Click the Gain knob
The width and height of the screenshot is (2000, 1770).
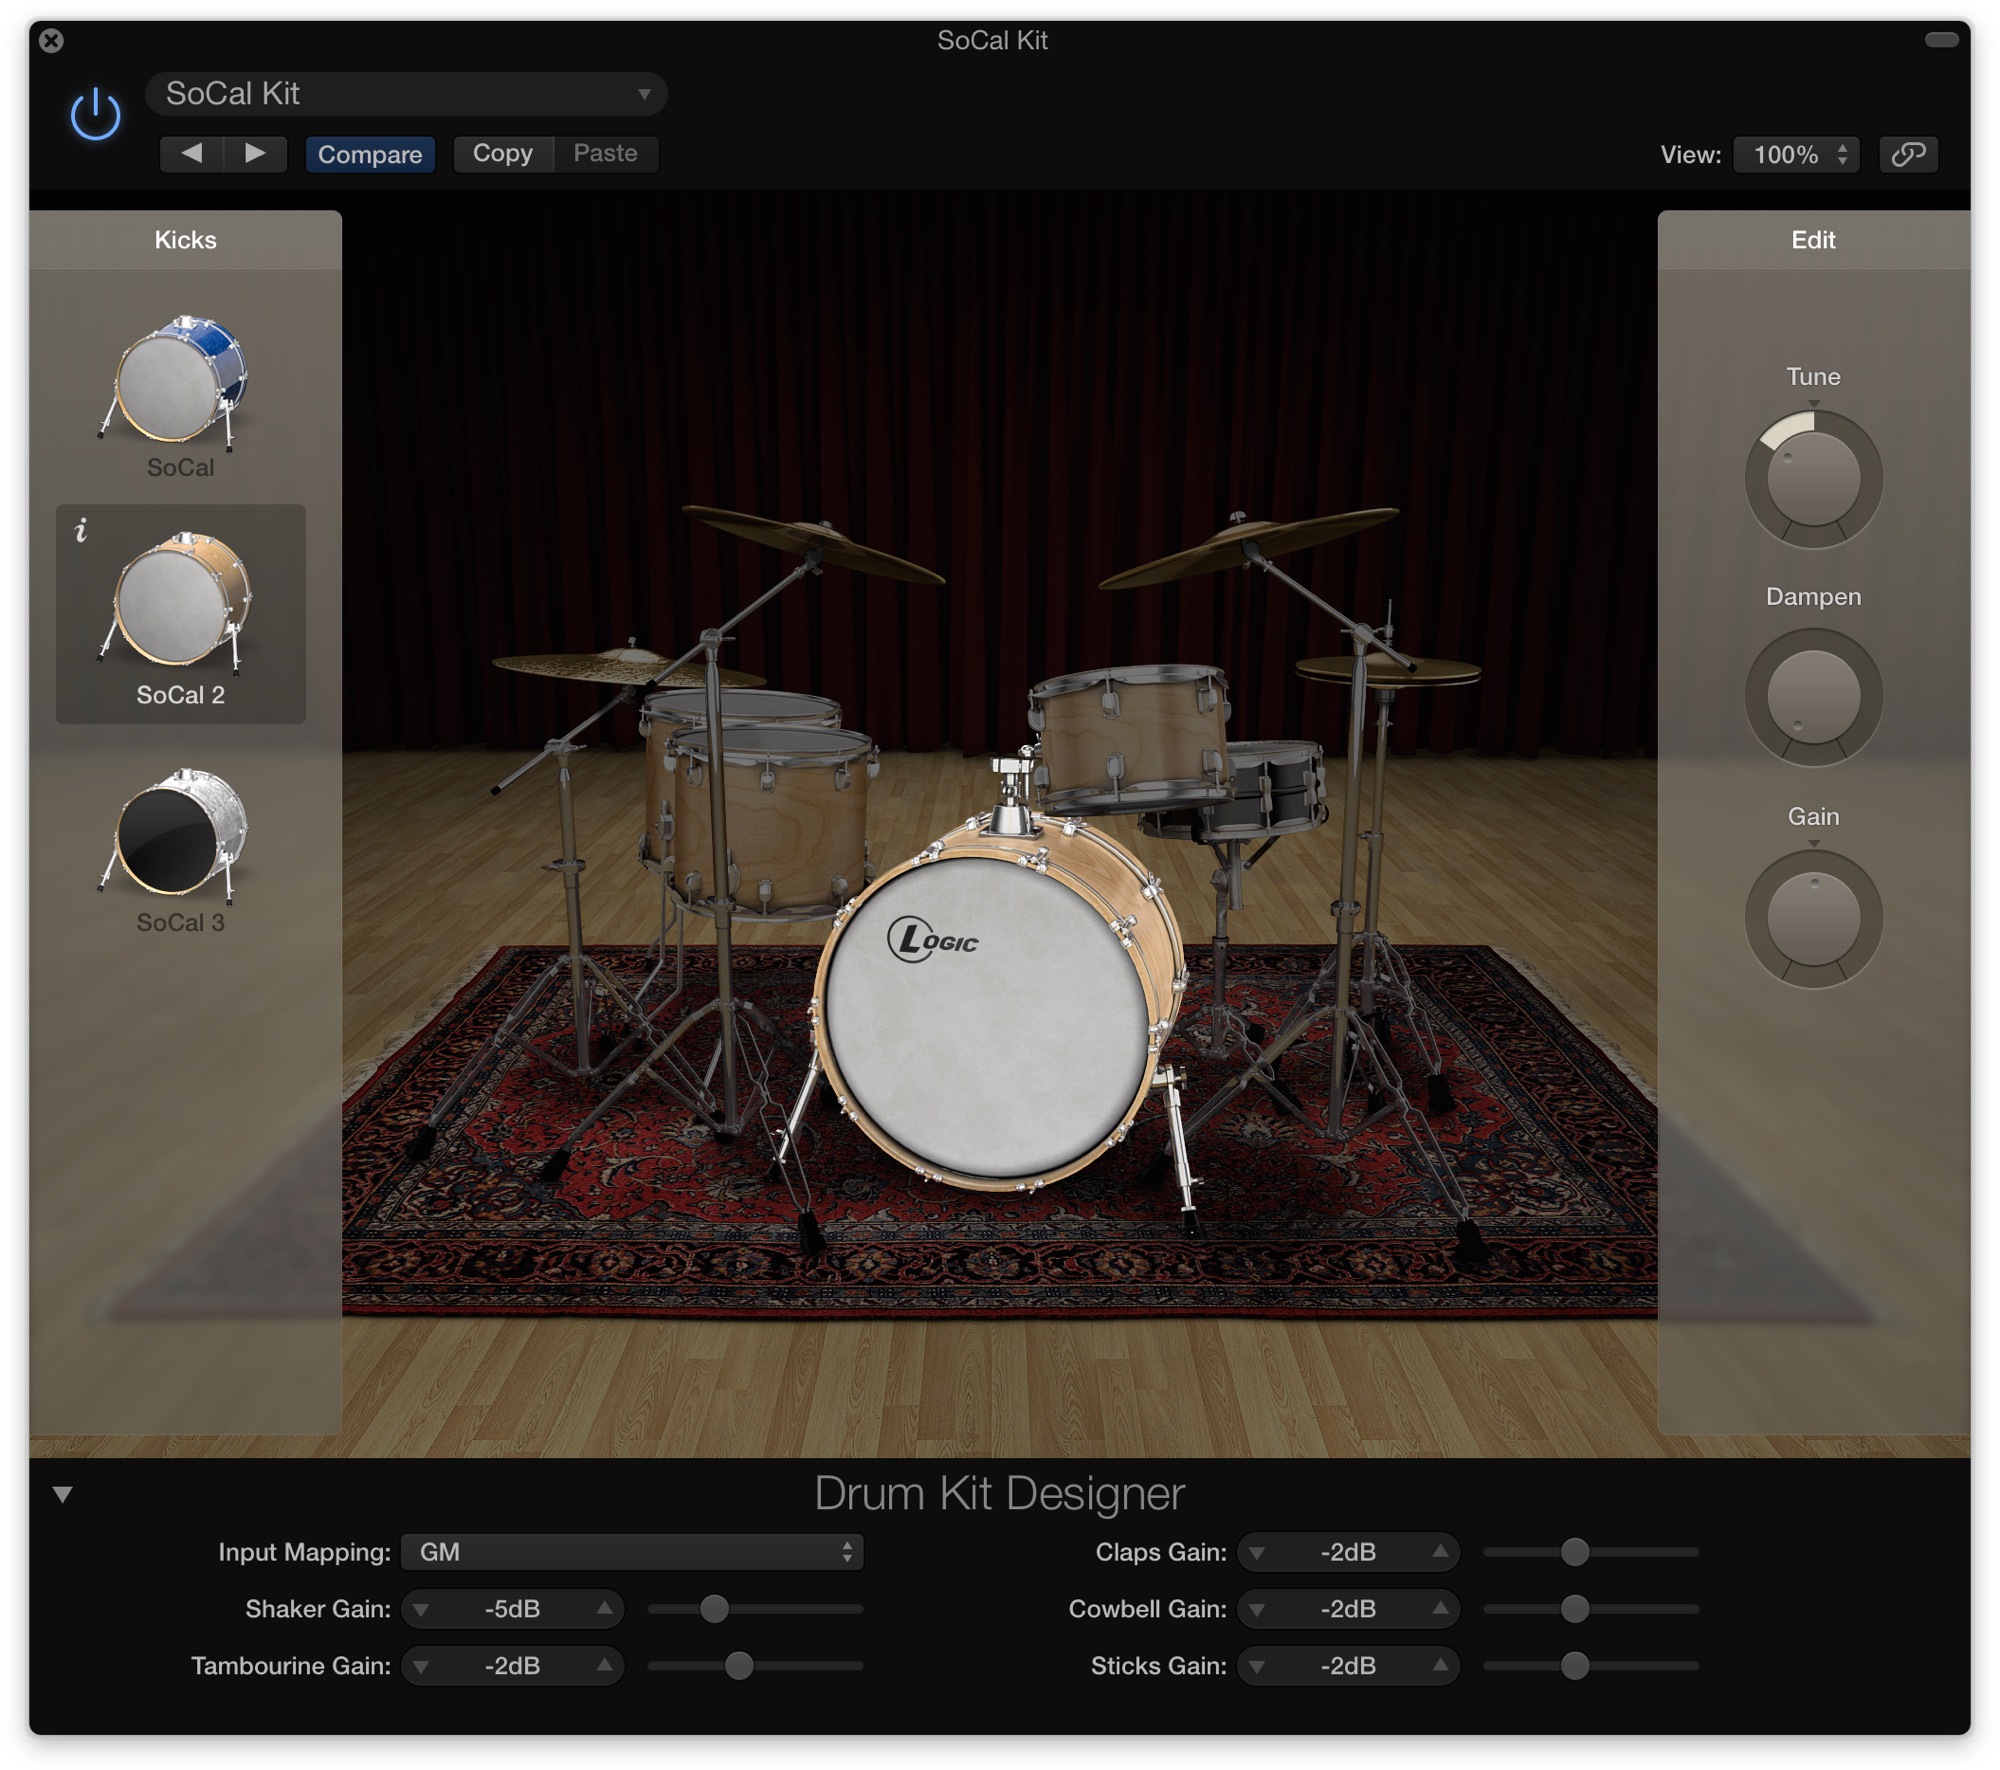coord(1813,918)
